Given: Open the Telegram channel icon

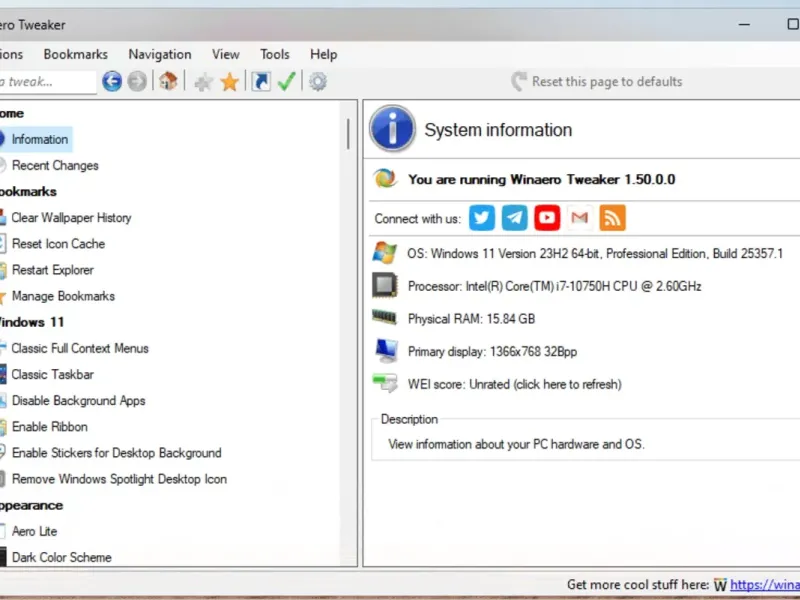Looking at the screenshot, I should pyautogui.click(x=514, y=218).
